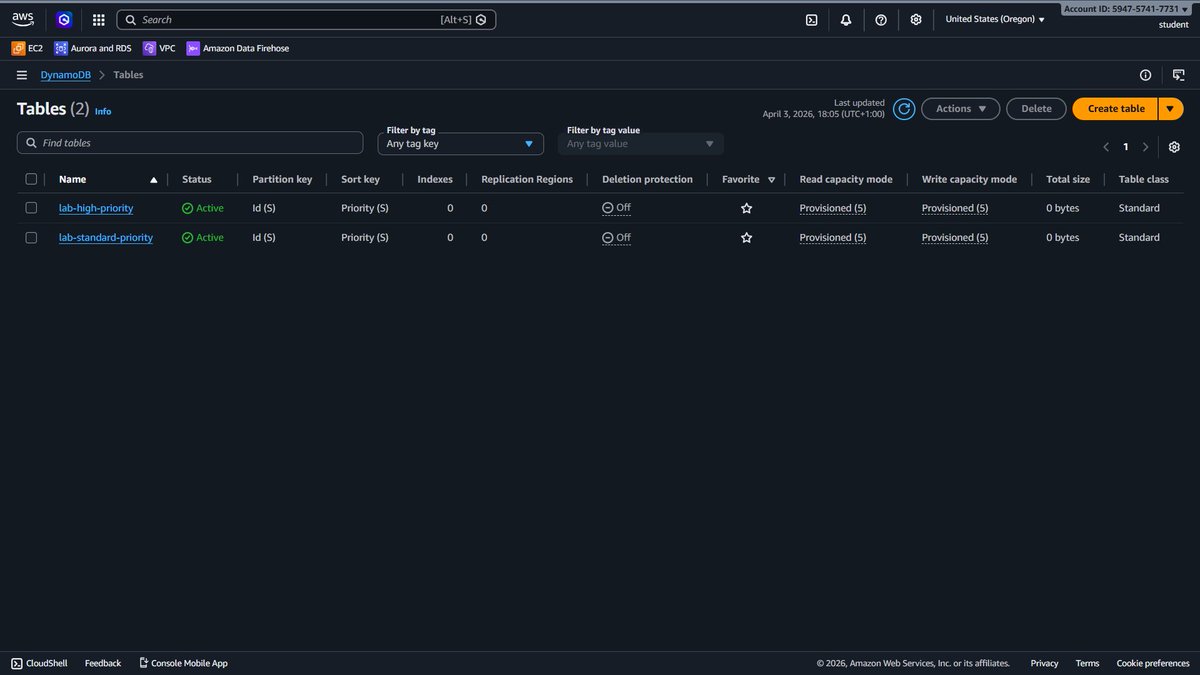The width and height of the screenshot is (1200, 675).
Task: Click the Create table button
Action: [1116, 109]
